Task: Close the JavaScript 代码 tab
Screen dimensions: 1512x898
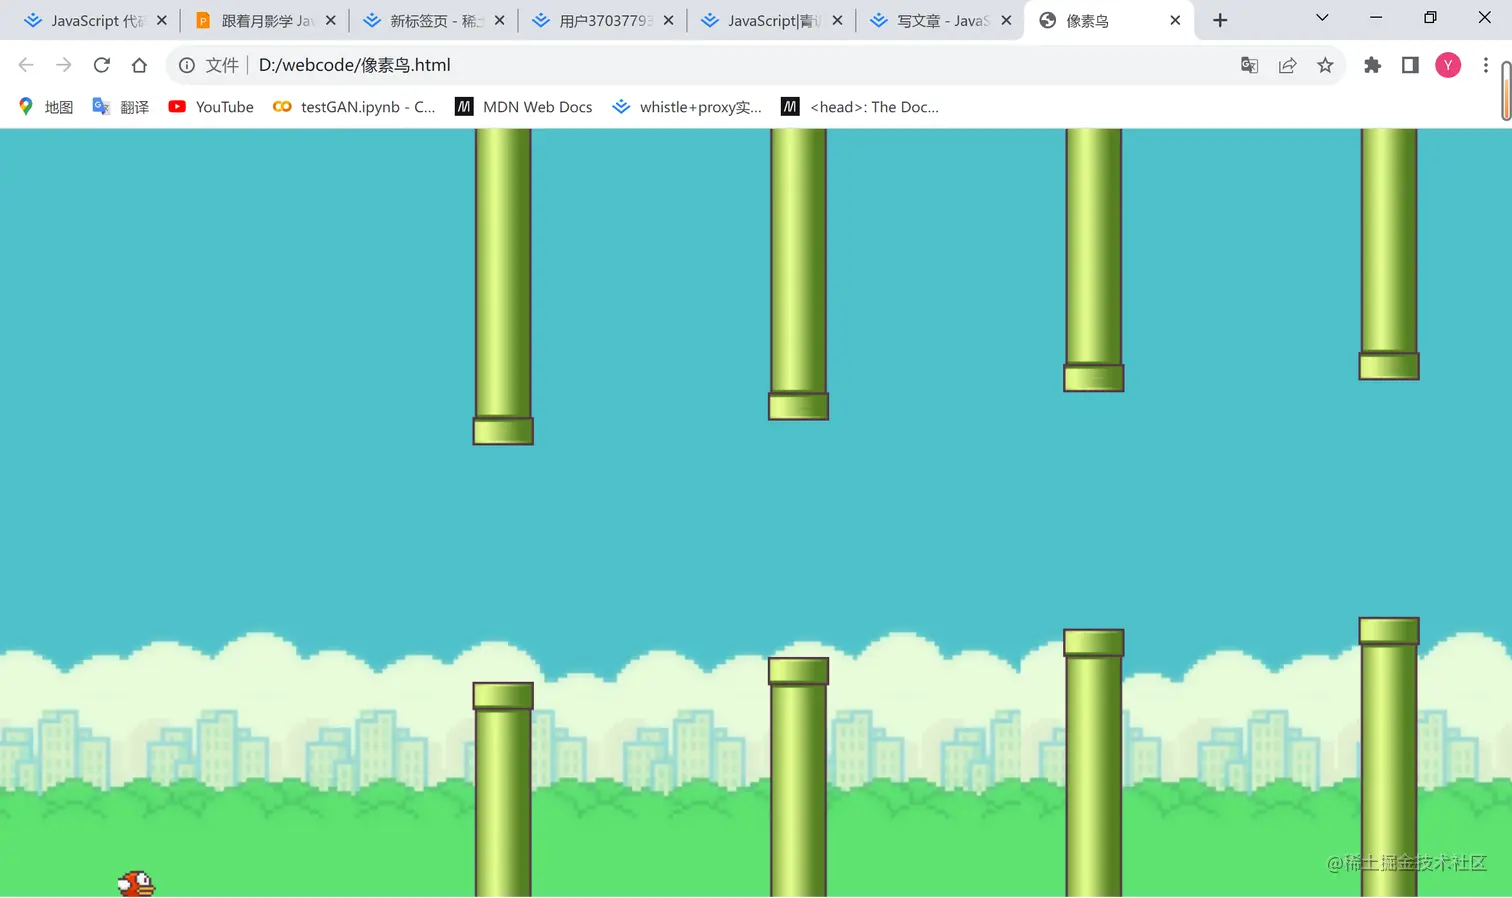Action: pyautogui.click(x=162, y=20)
